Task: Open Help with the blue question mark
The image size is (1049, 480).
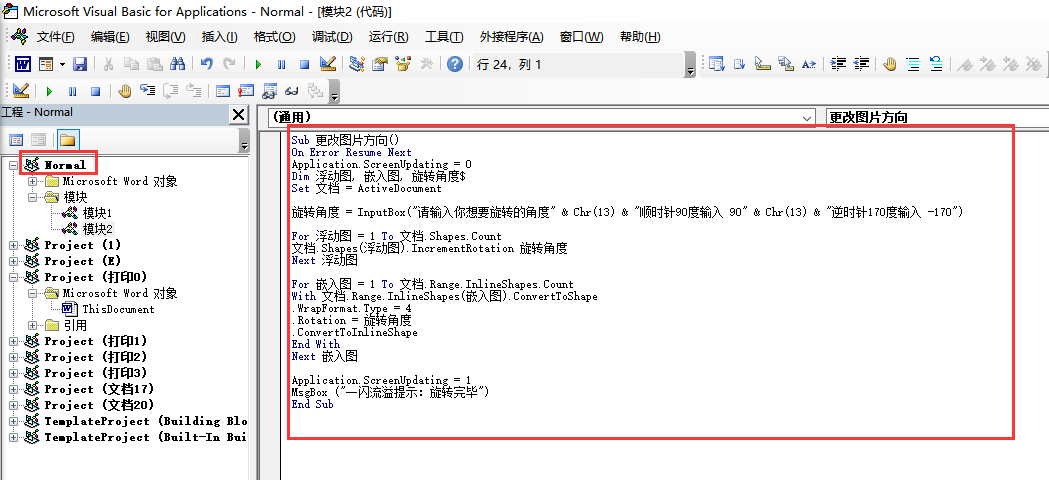Action: tap(455, 64)
